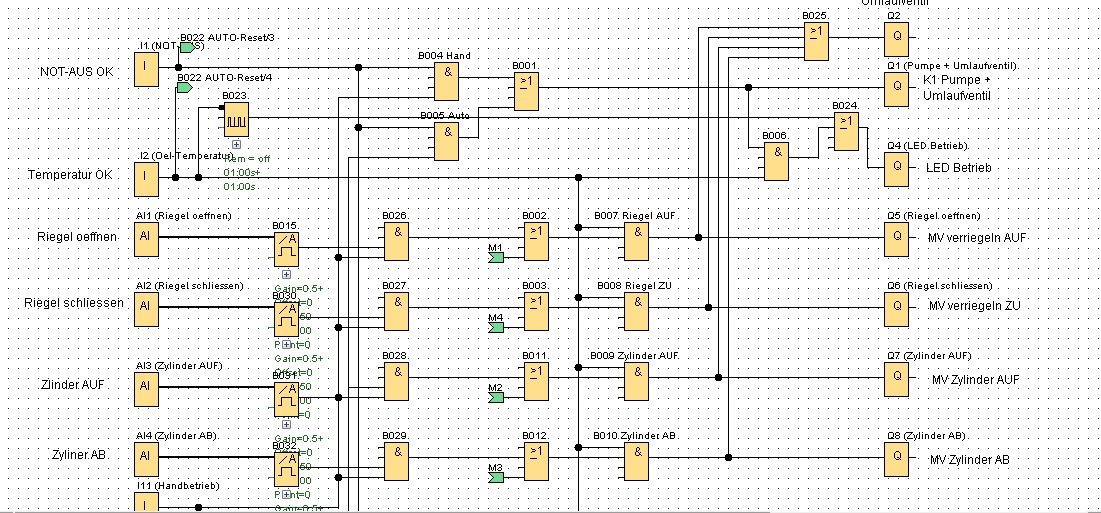This screenshot has width=1101, height=513.
Task: Select the B010 Zylinder AB AND block
Action: pos(637,460)
